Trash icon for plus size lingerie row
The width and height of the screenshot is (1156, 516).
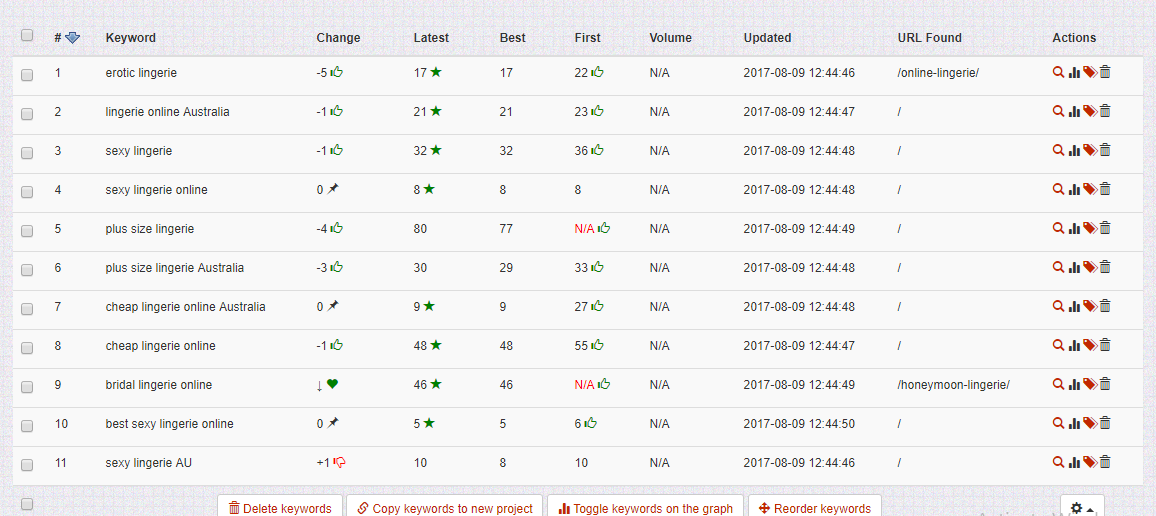pyautogui.click(x=1105, y=229)
